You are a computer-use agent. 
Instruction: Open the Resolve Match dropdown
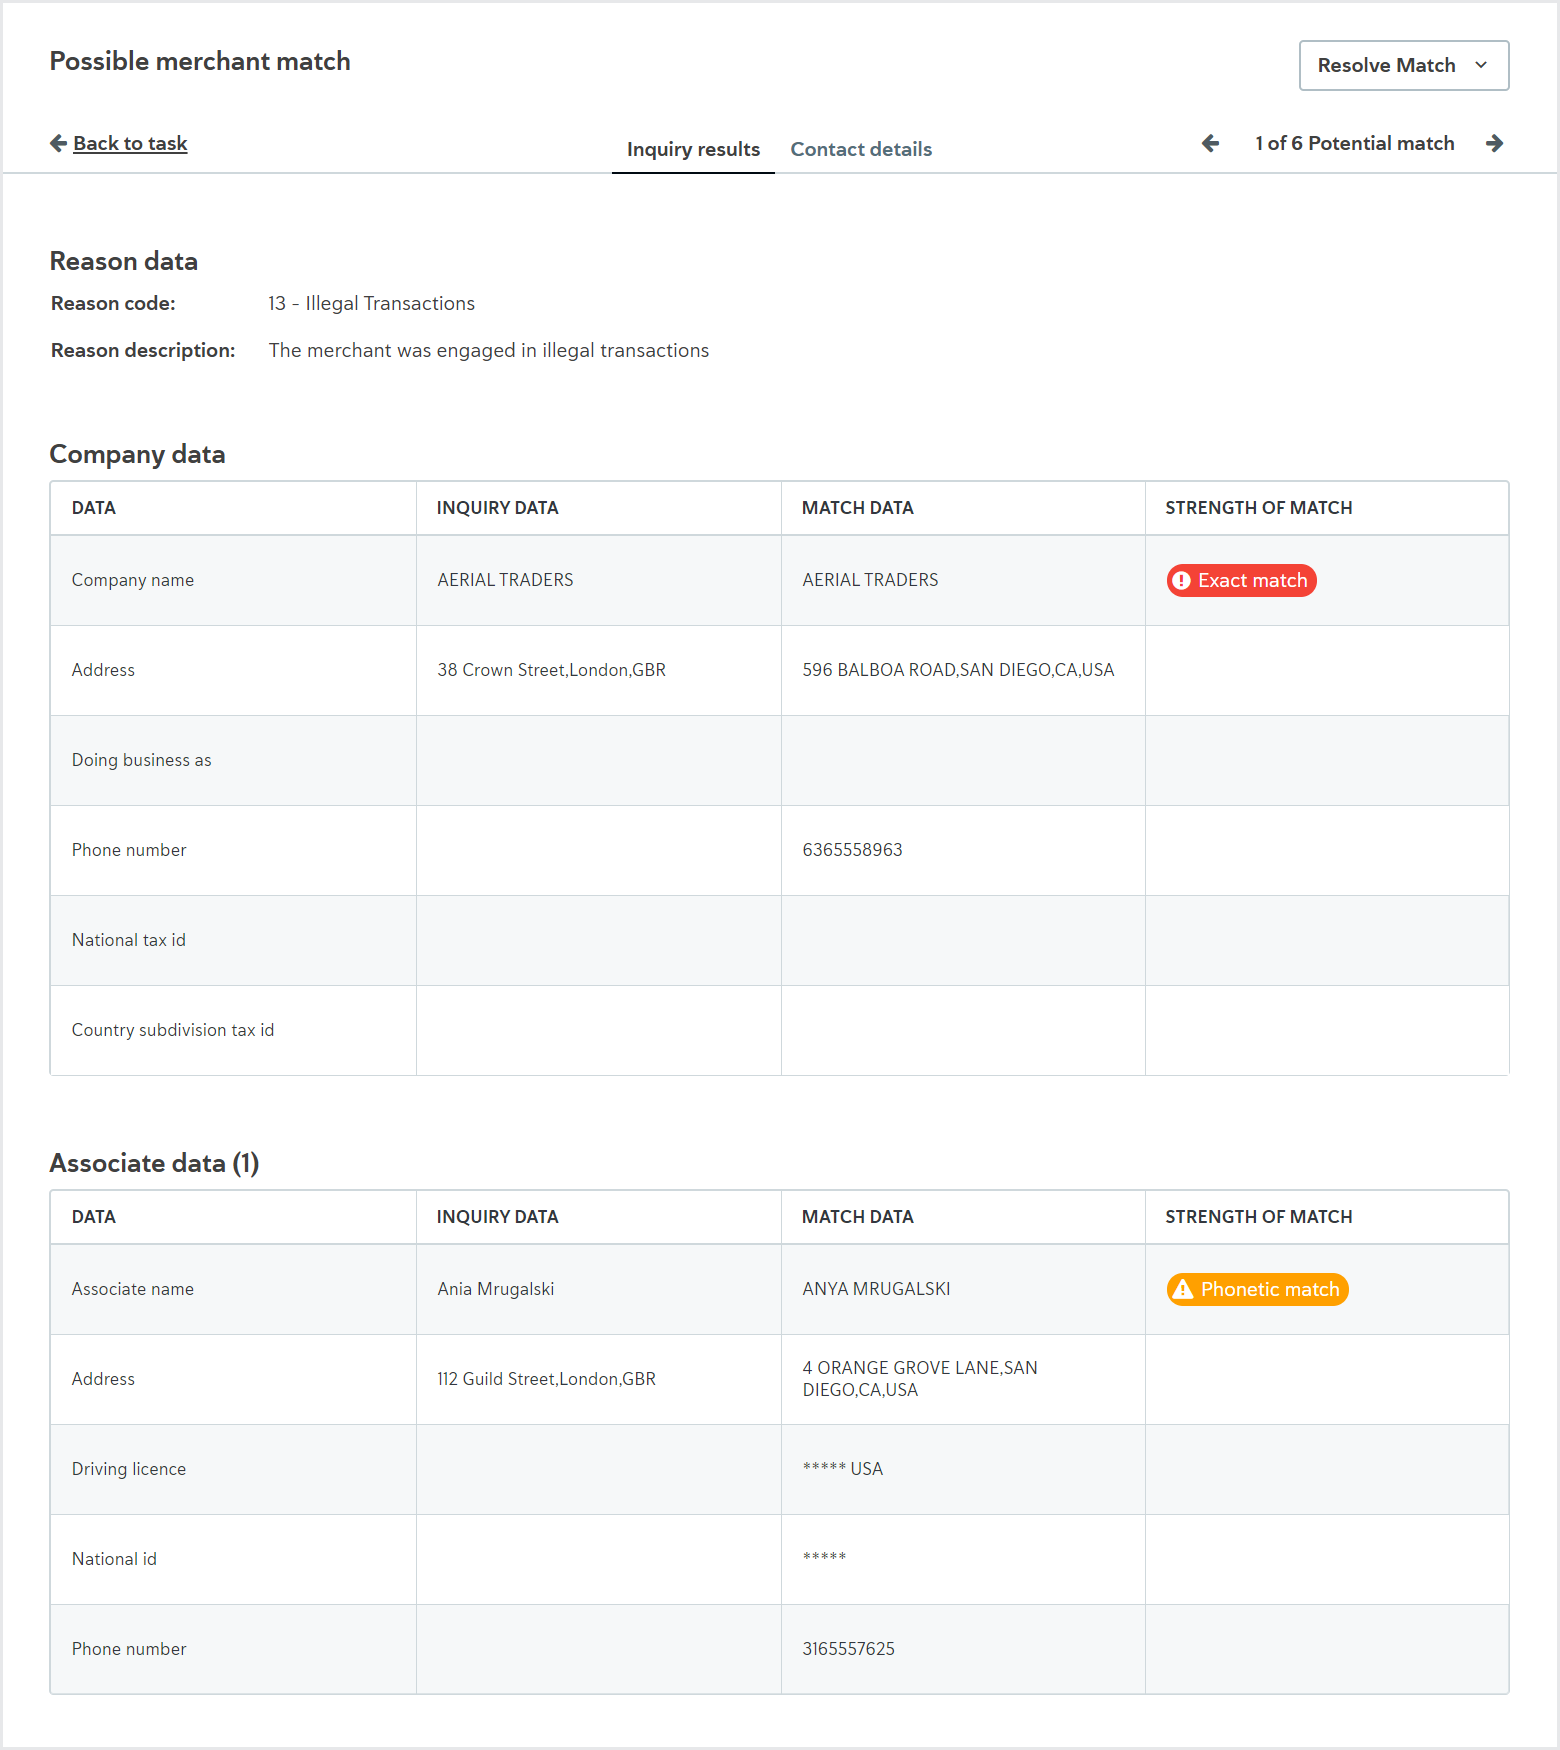click(1403, 65)
